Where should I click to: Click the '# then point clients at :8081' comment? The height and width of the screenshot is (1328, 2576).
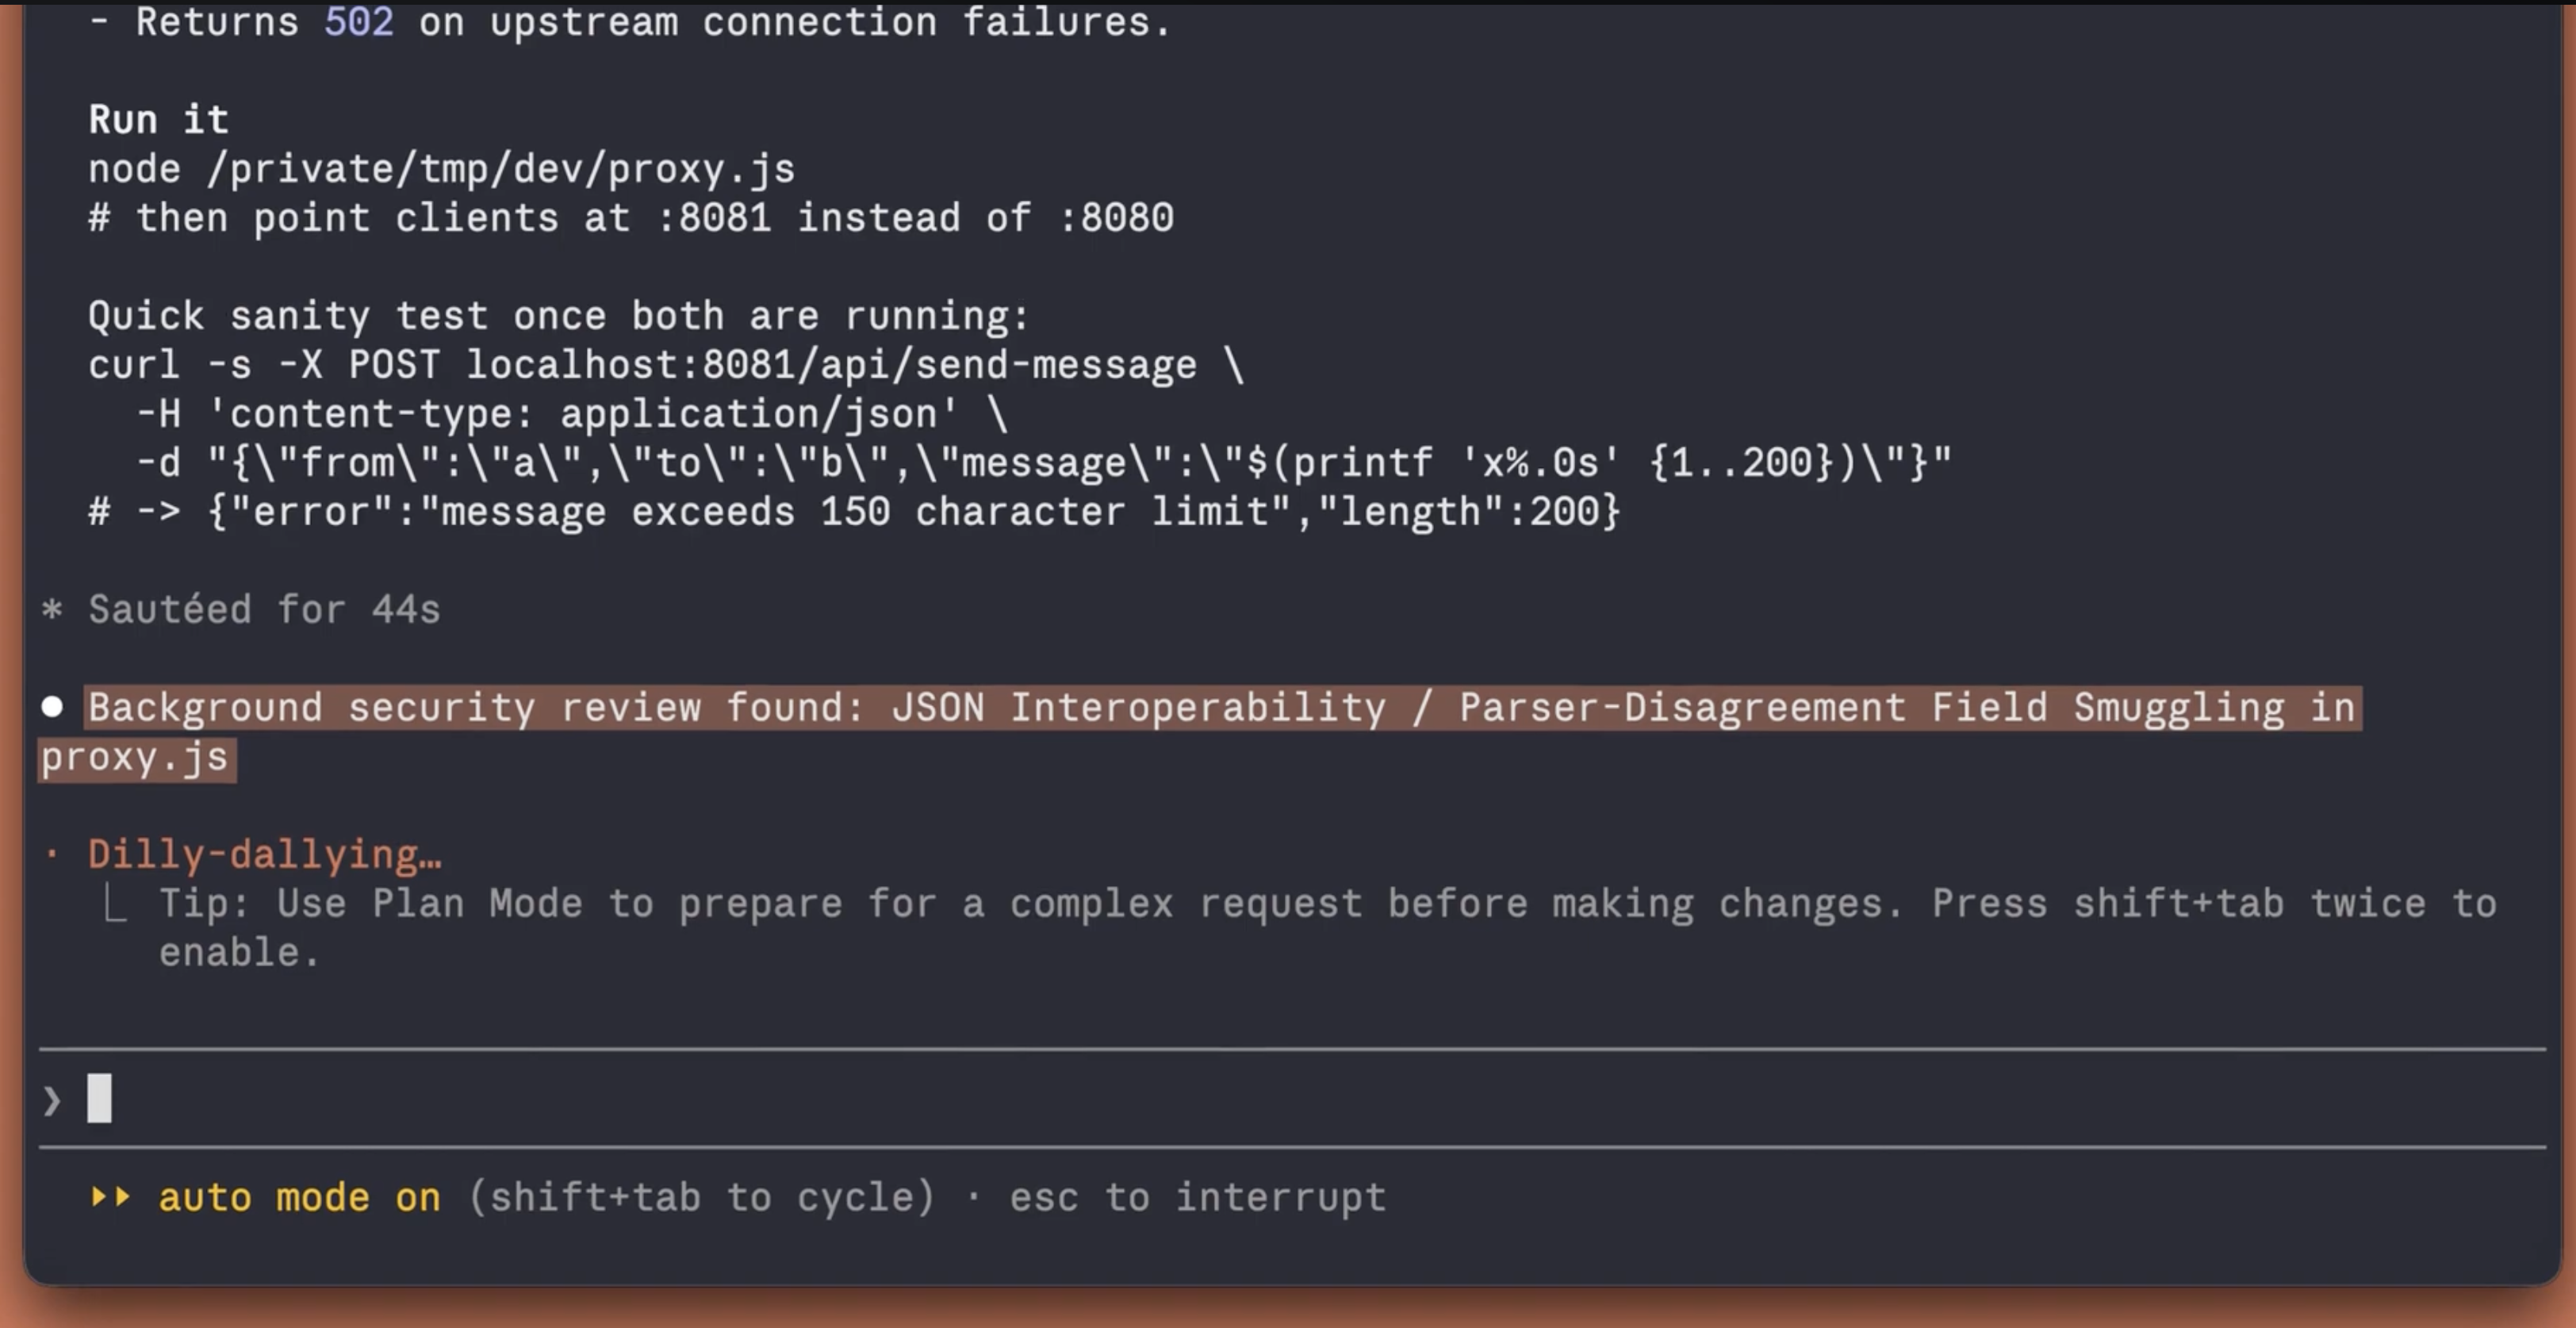pos(631,218)
